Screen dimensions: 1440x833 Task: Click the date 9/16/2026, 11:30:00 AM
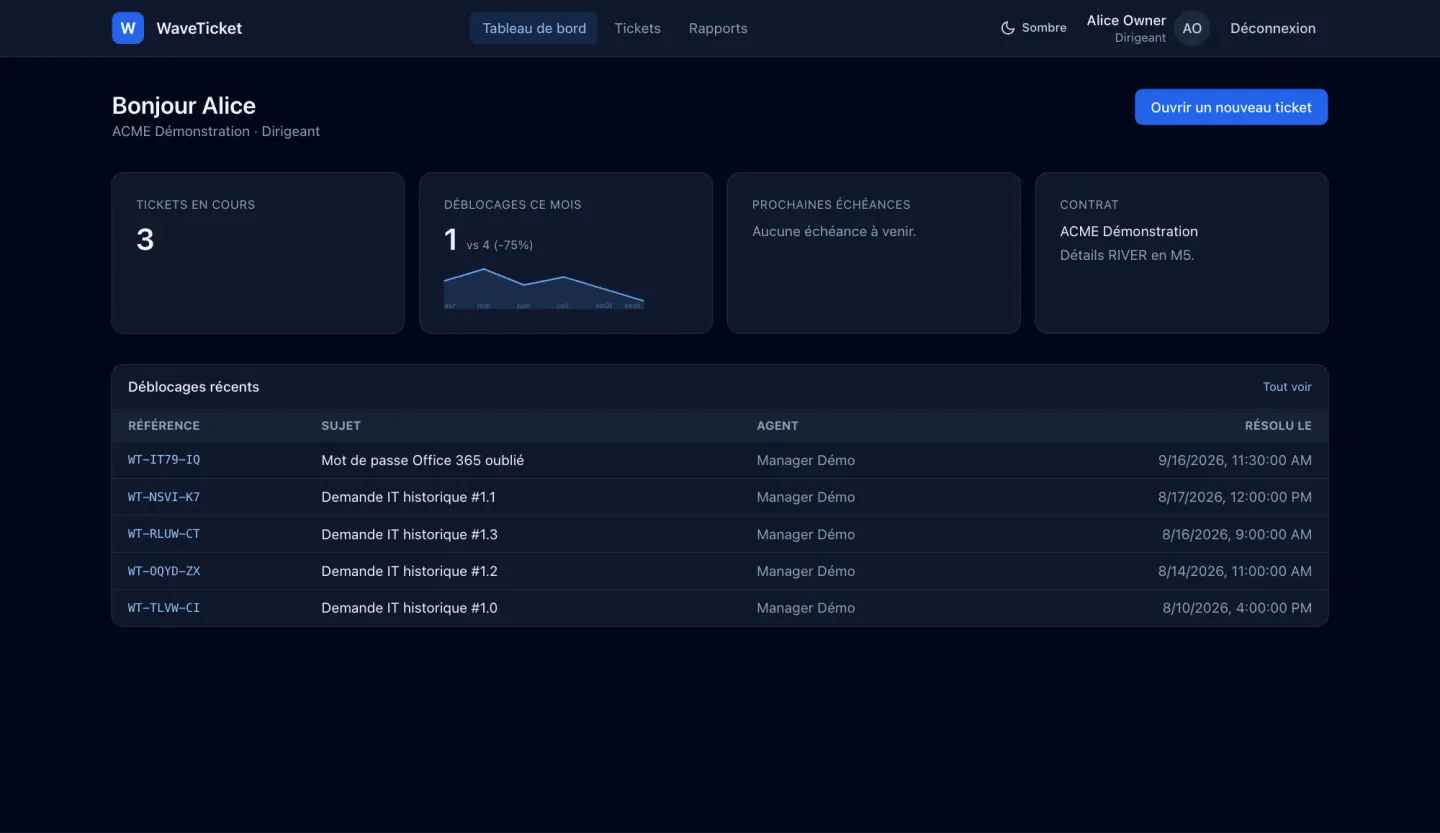pos(1235,460)
